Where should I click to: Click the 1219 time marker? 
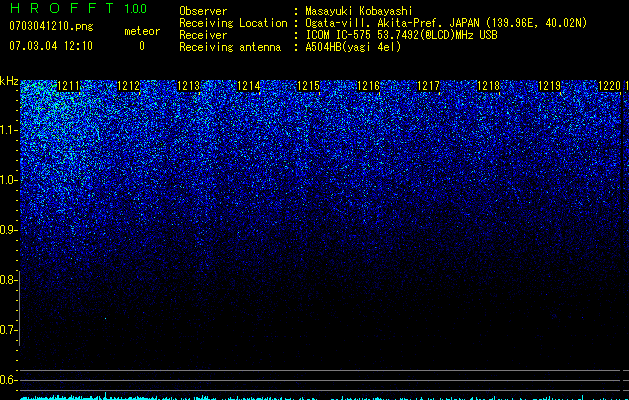coord(549,86)
